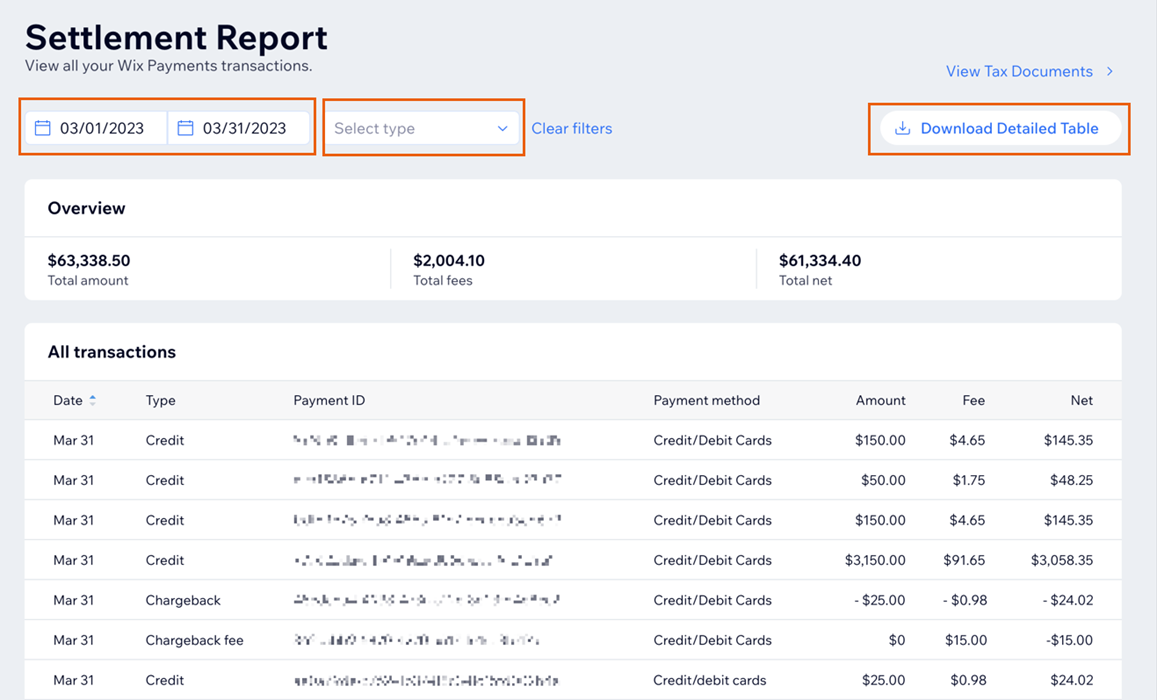This screenshot has height=700, width=1157.
Task: Click the $2,004.10 total fees value
Action: point(449,260)
